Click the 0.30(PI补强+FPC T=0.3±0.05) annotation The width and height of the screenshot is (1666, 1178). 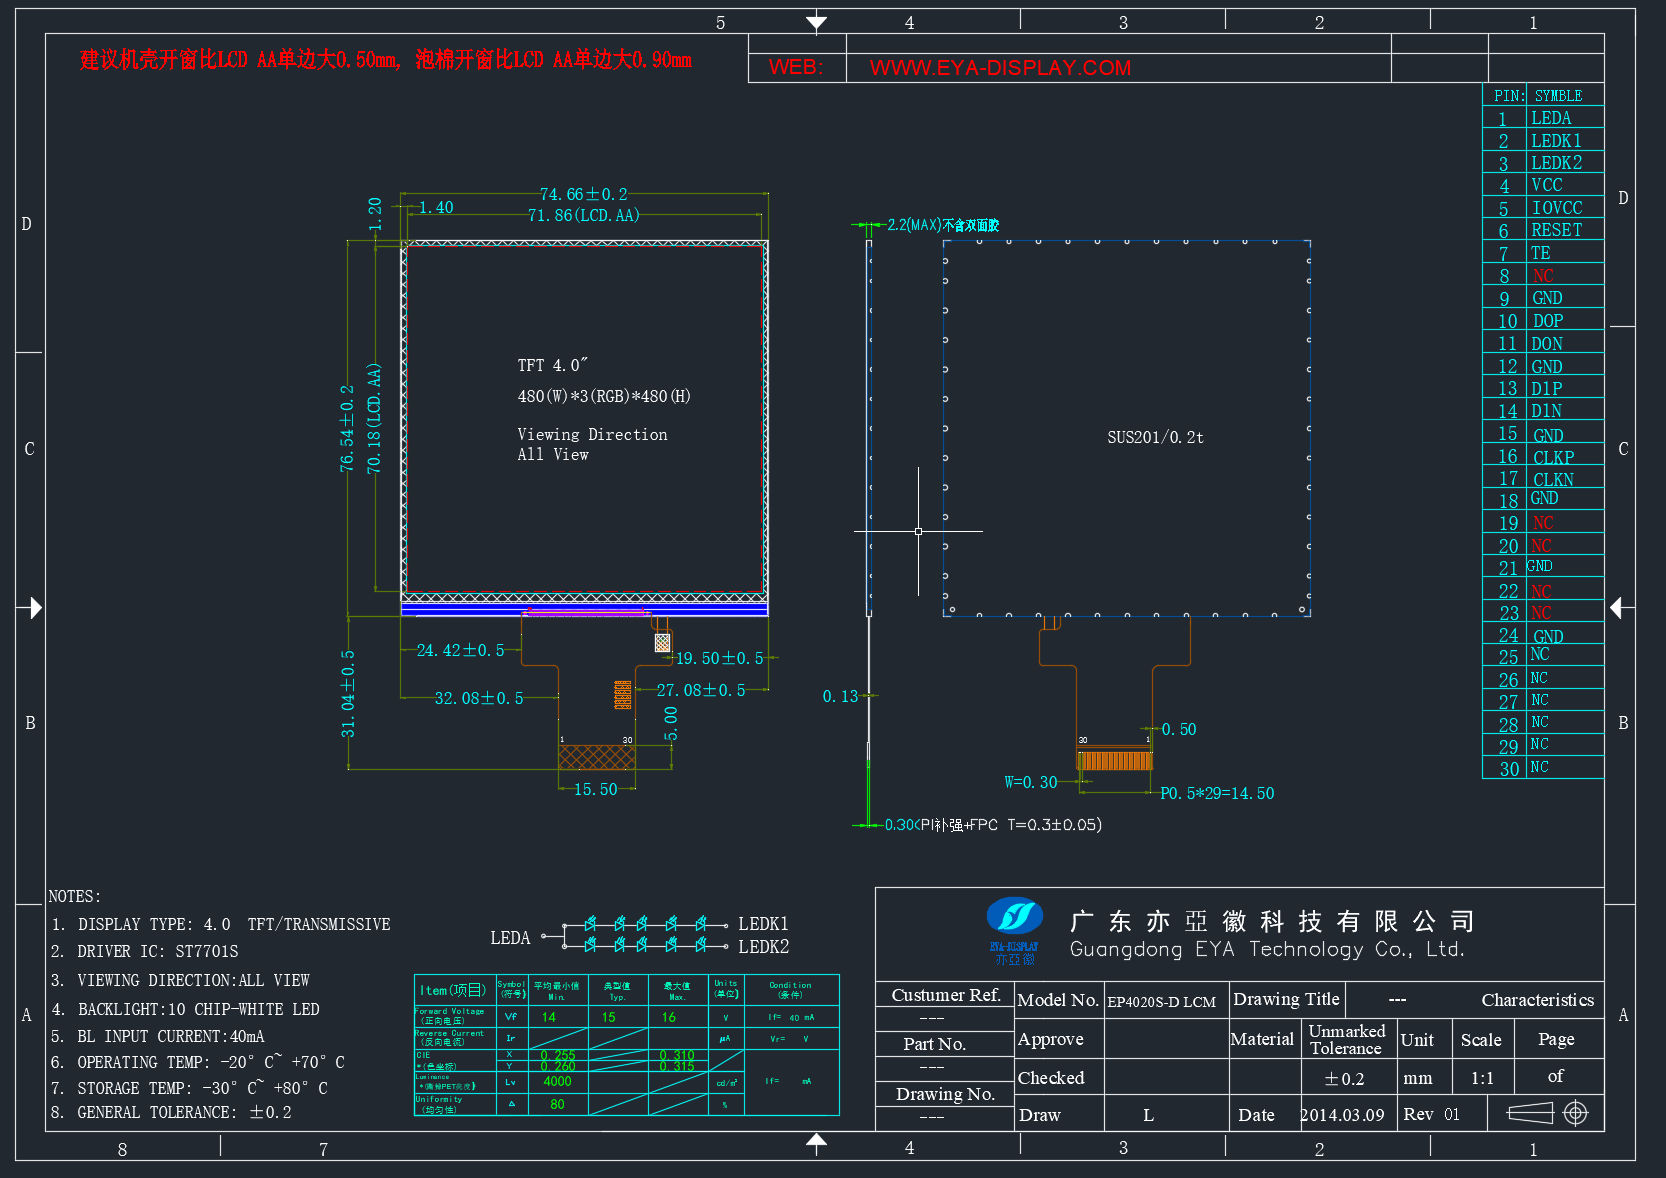993,825
